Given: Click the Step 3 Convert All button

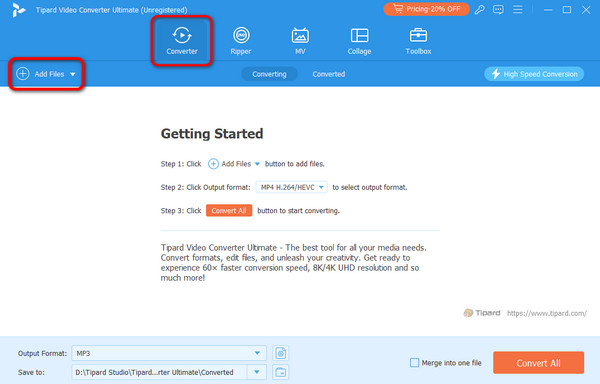Looking at the screenshot, I should pyautogui.click(x=229, y=210).
